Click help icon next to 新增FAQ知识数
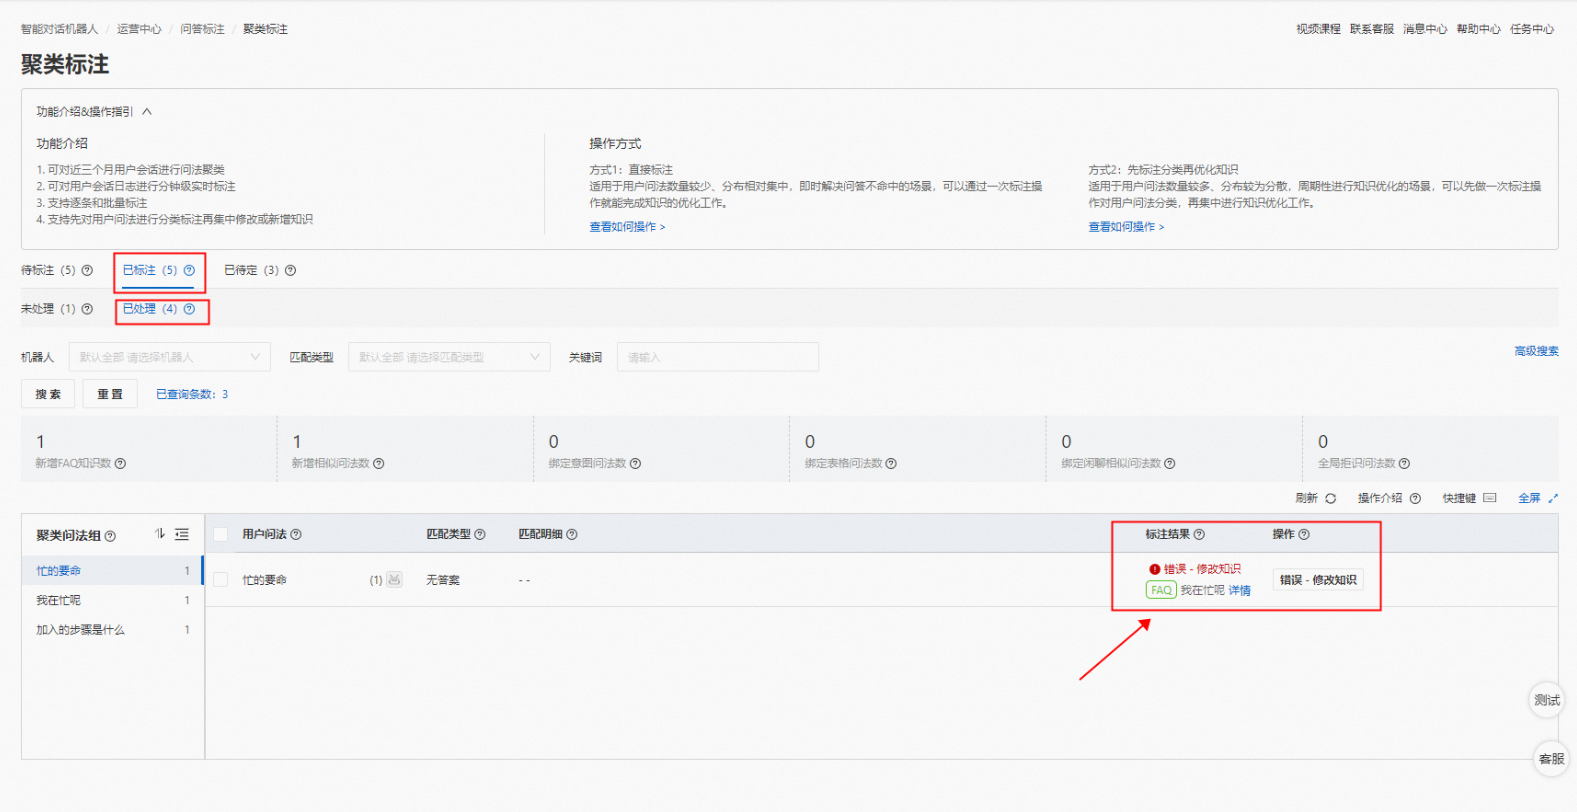The height and width of the screenshot is (812, 1577). click(121, 463)
